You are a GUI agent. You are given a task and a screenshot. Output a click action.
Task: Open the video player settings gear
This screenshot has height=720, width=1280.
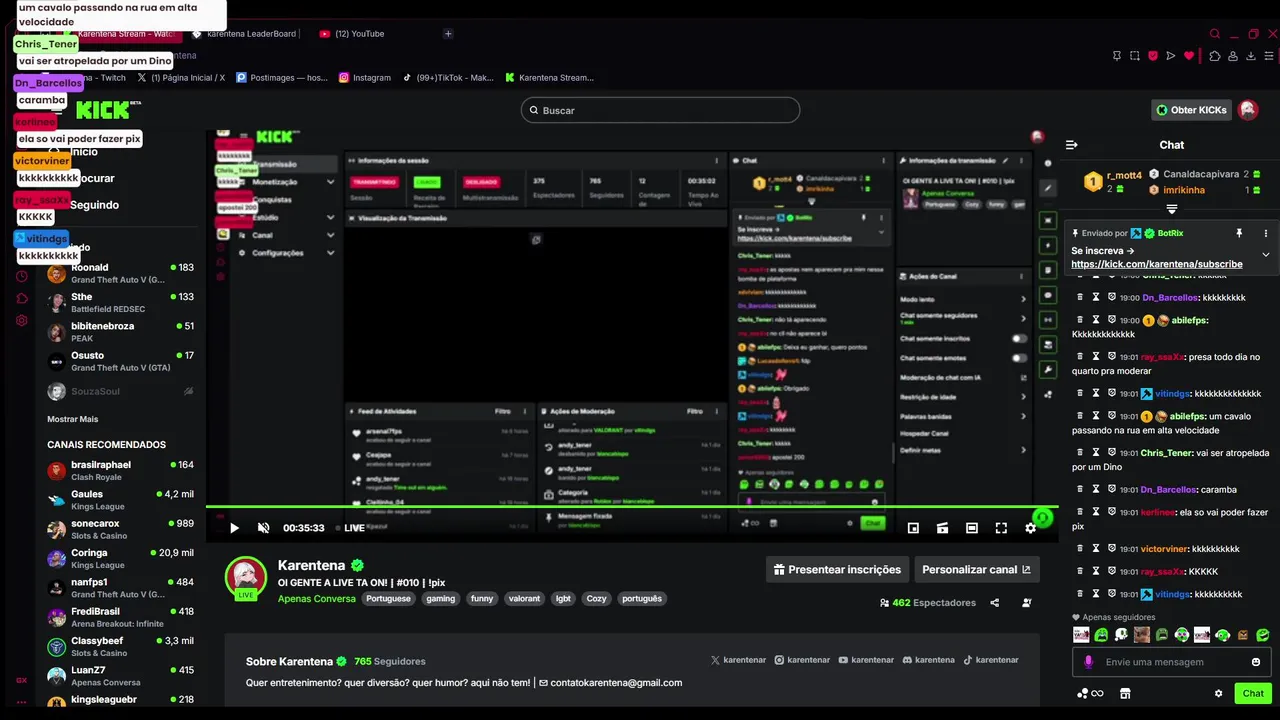1031,528
